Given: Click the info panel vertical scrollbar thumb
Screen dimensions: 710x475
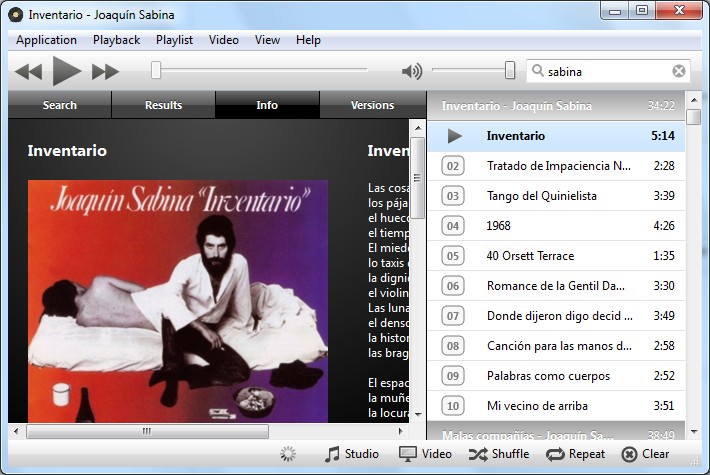Looking at the screenshot, I should point(417,178).
